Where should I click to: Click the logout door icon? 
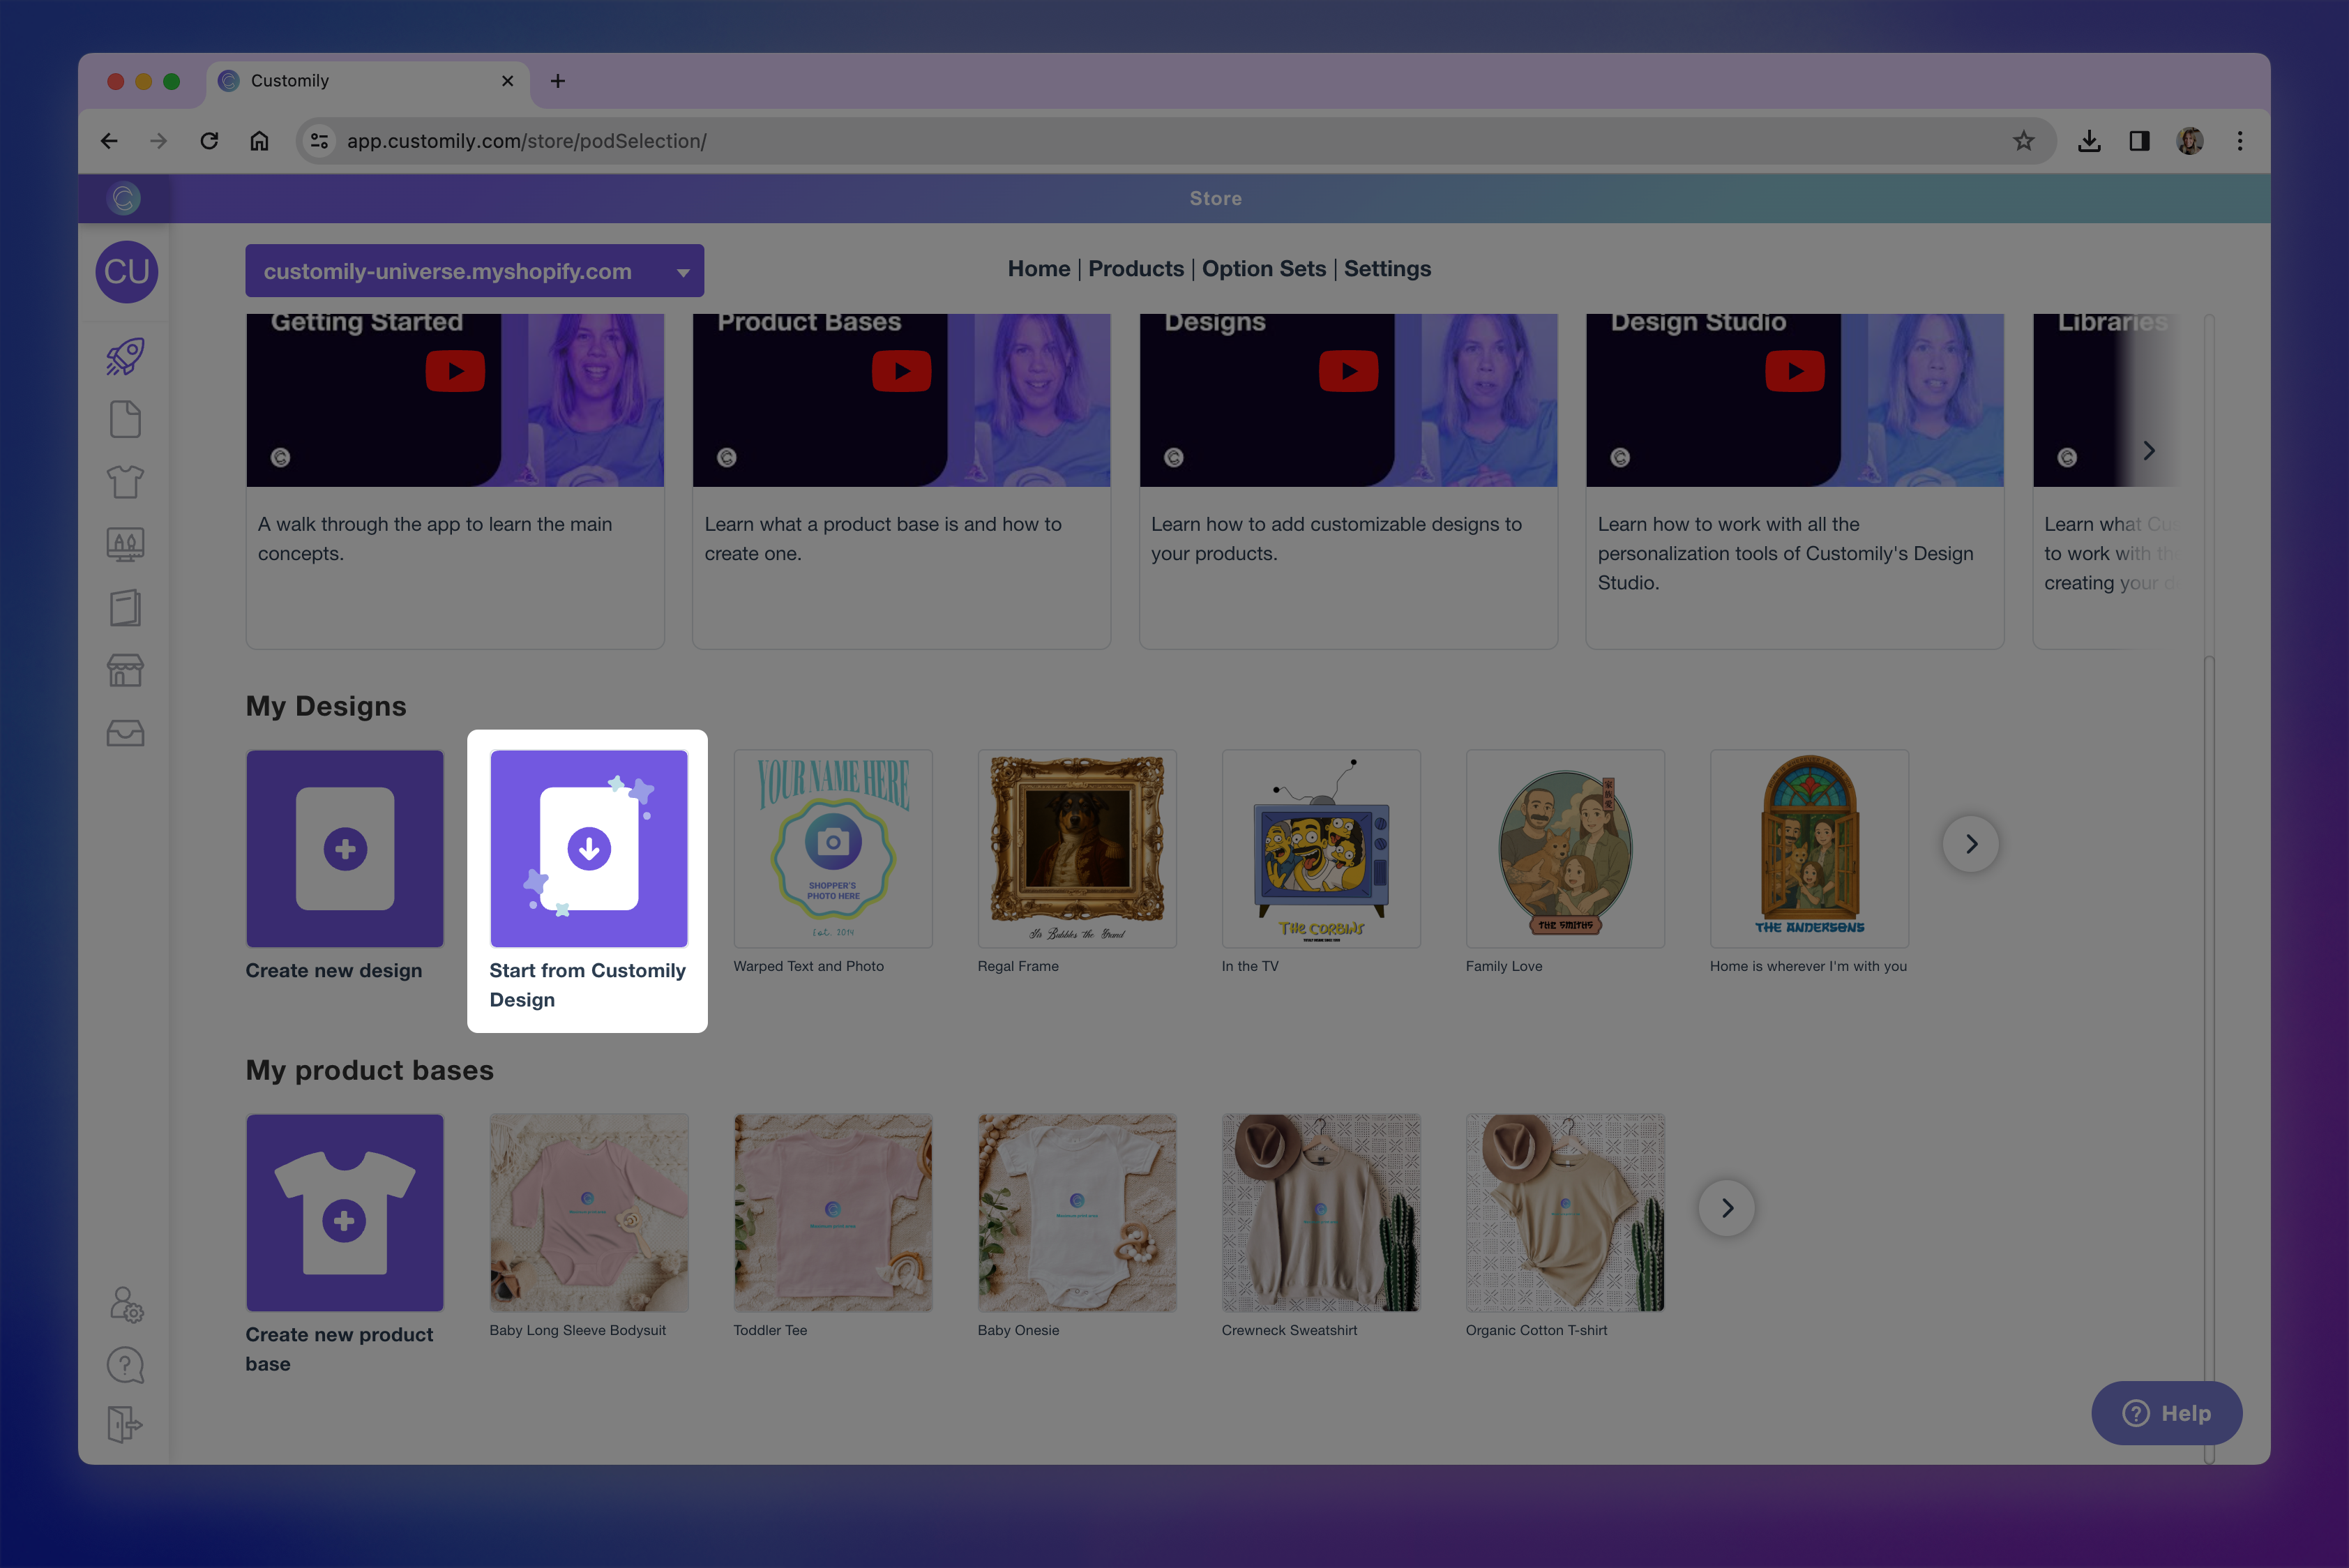[x=125, y=1424]
